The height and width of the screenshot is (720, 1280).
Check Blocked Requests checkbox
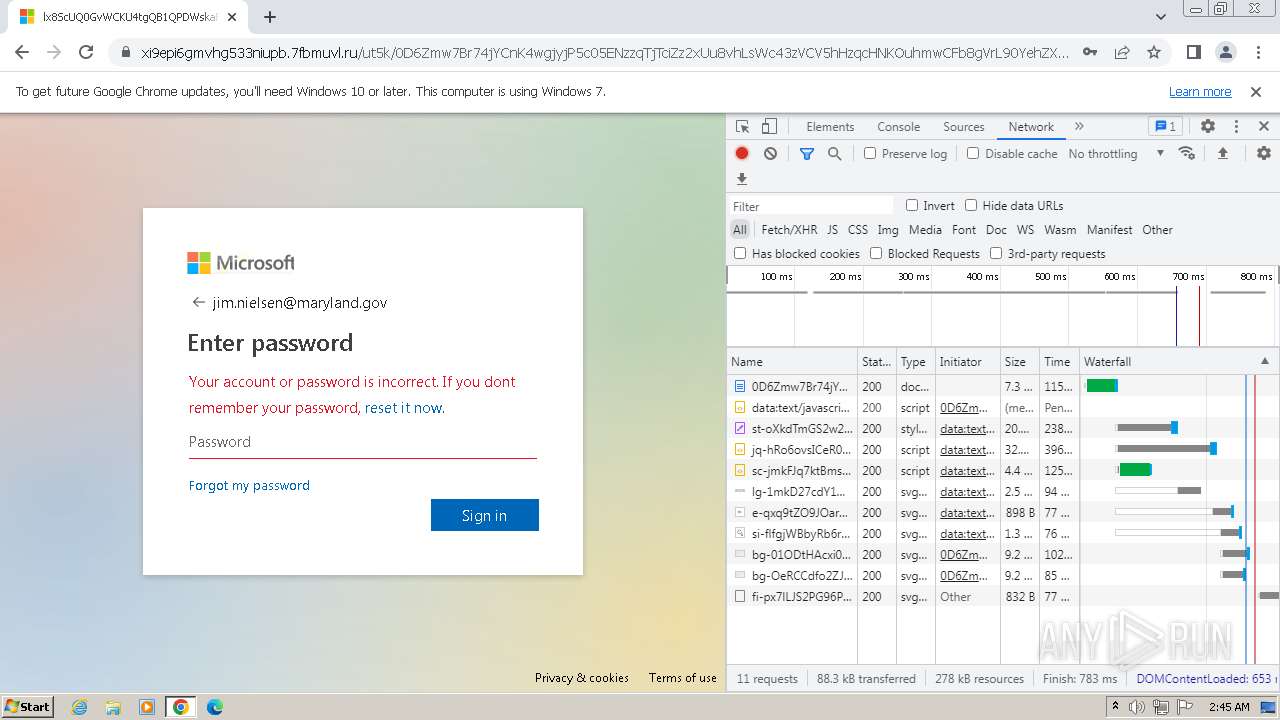coord(876,253)
